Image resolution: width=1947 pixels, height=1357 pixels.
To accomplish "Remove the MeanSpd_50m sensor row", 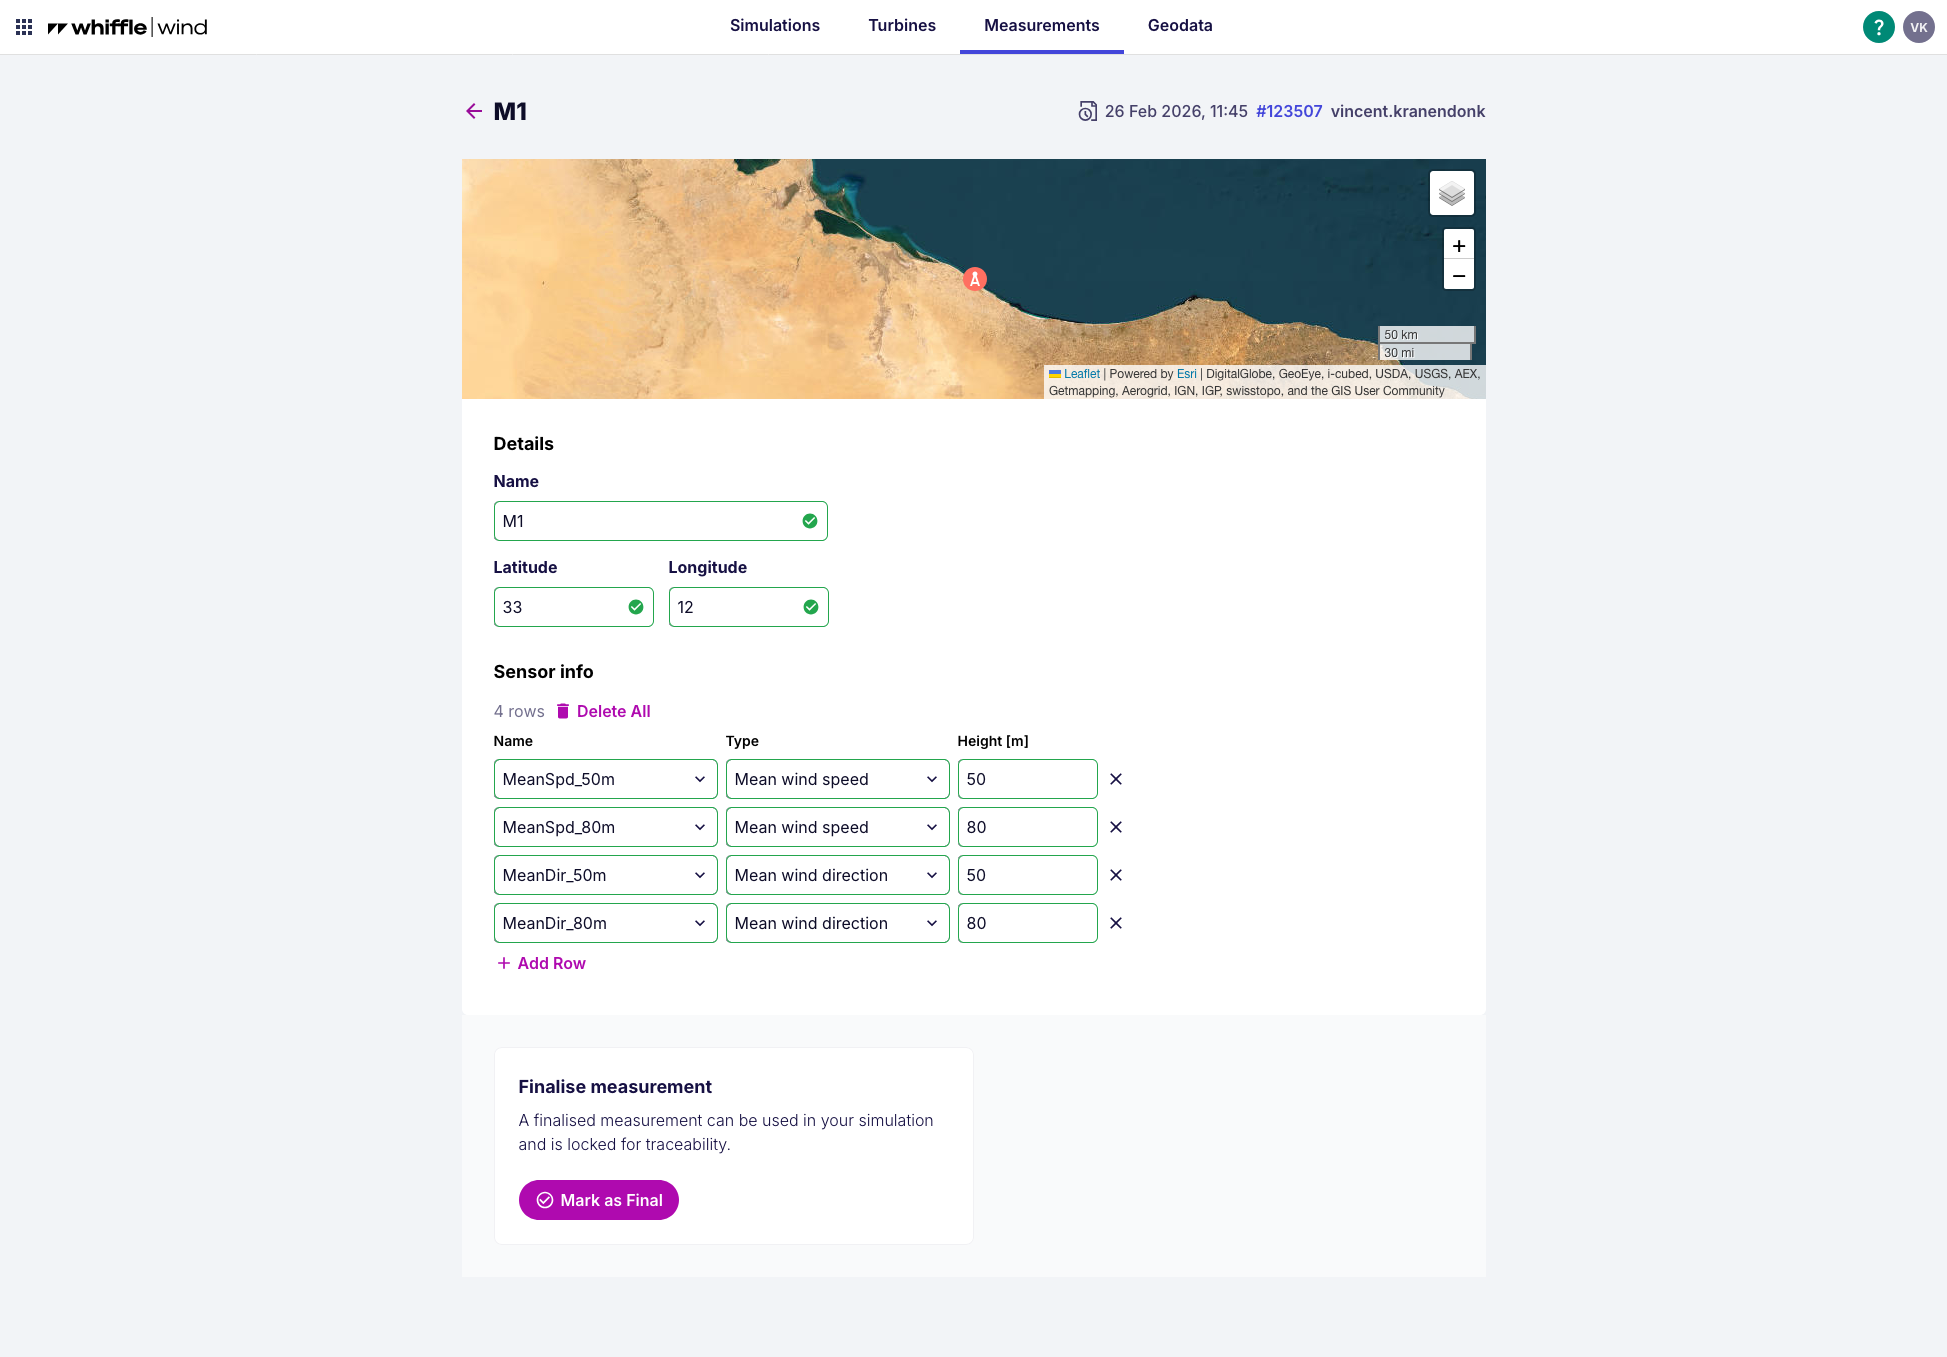I will pyautogui.click(x=1116, y=779).
